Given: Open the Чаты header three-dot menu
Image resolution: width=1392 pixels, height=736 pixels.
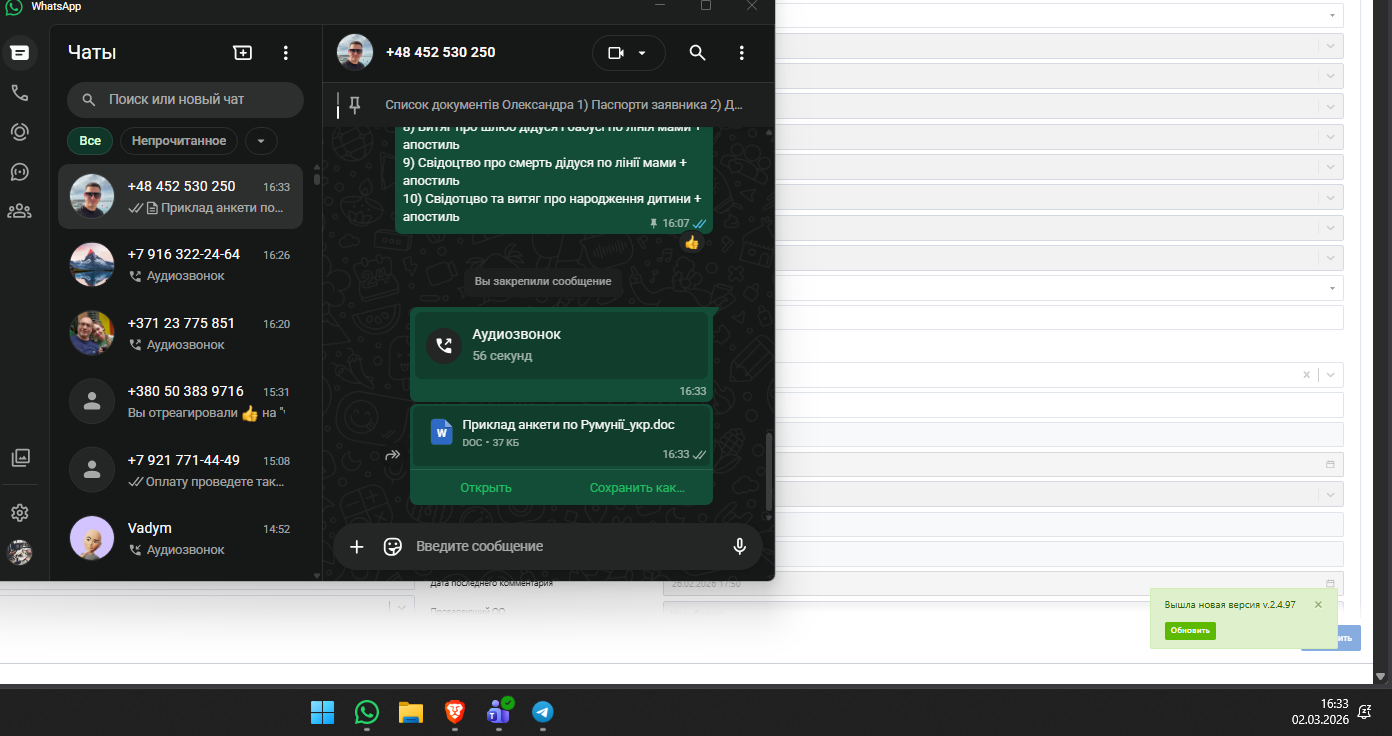Looking at the screenshot, I should point(286,53).
